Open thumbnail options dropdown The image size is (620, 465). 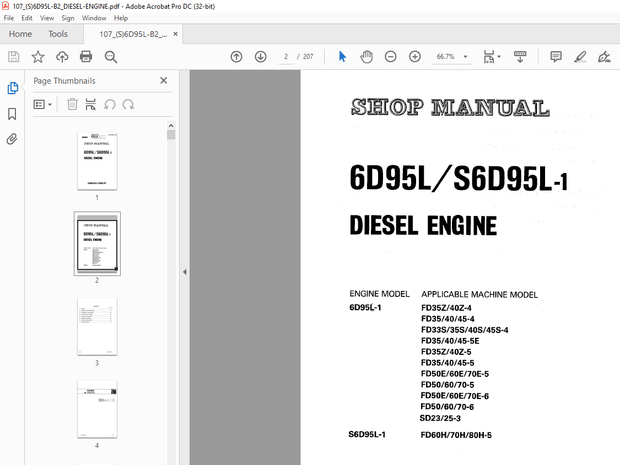click(x=43, y=104)
